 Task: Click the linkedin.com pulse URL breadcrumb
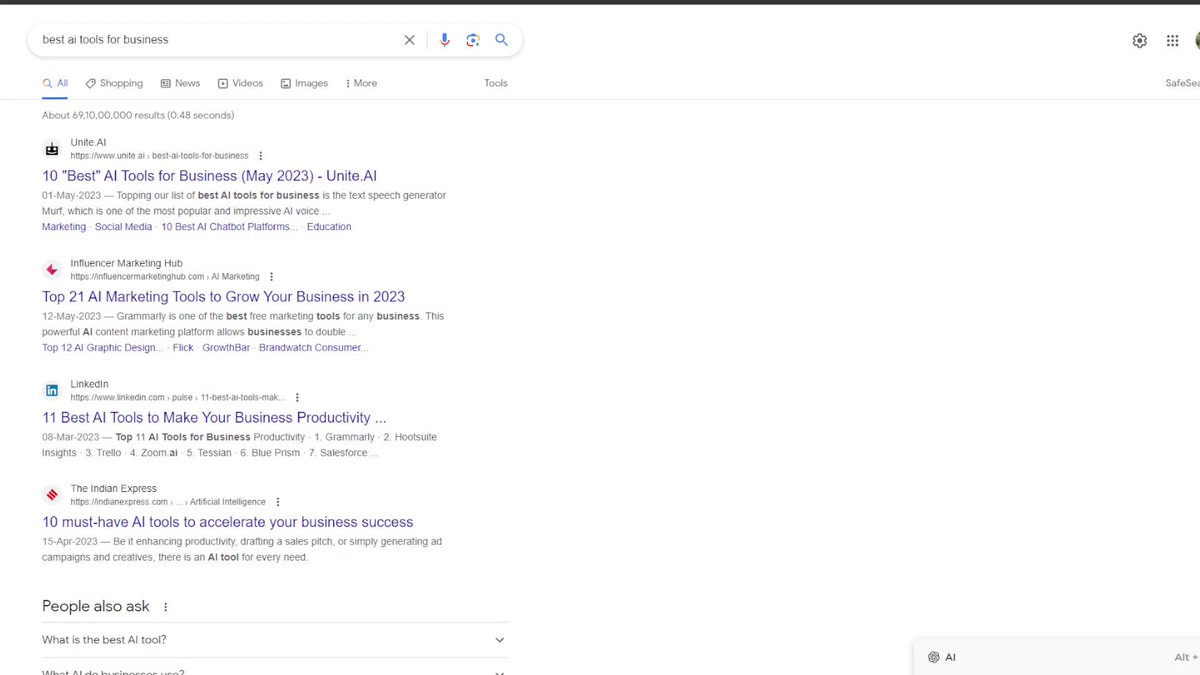click(177, 398)
